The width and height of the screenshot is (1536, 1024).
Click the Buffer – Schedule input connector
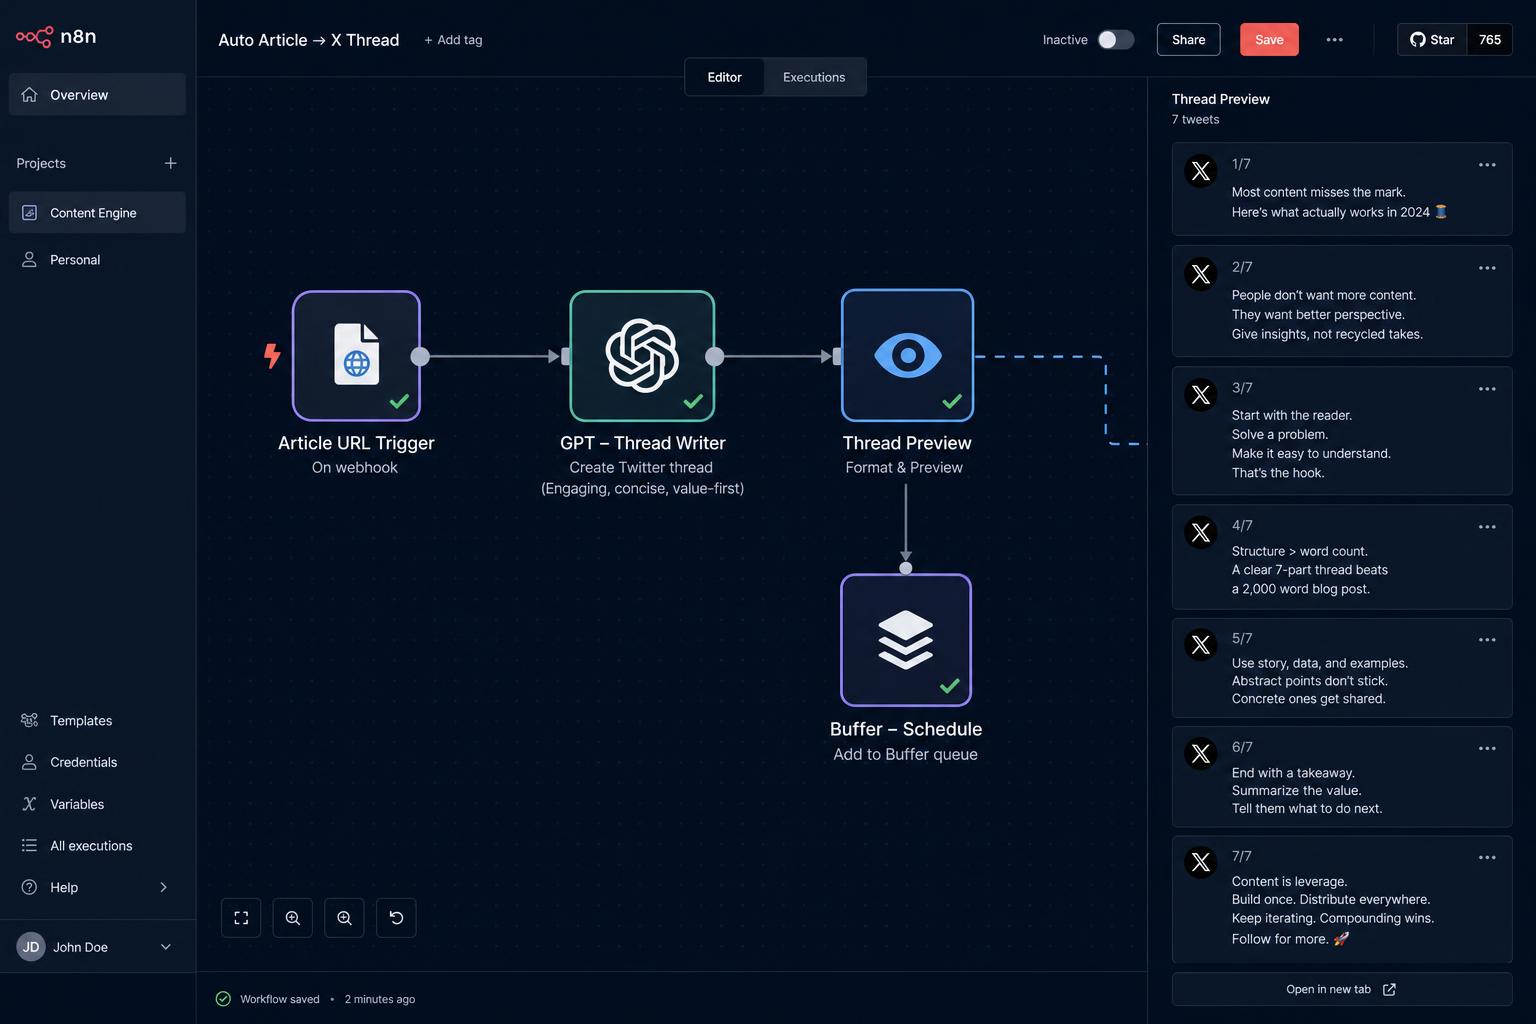point(906,568)
